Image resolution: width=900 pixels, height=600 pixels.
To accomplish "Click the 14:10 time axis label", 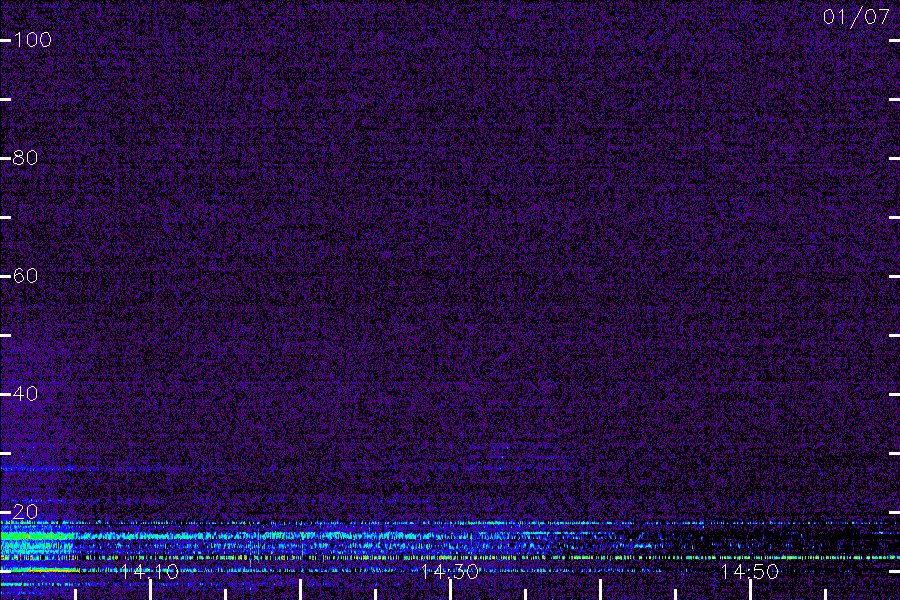I will pyautogui.click(x=149, y=571).
